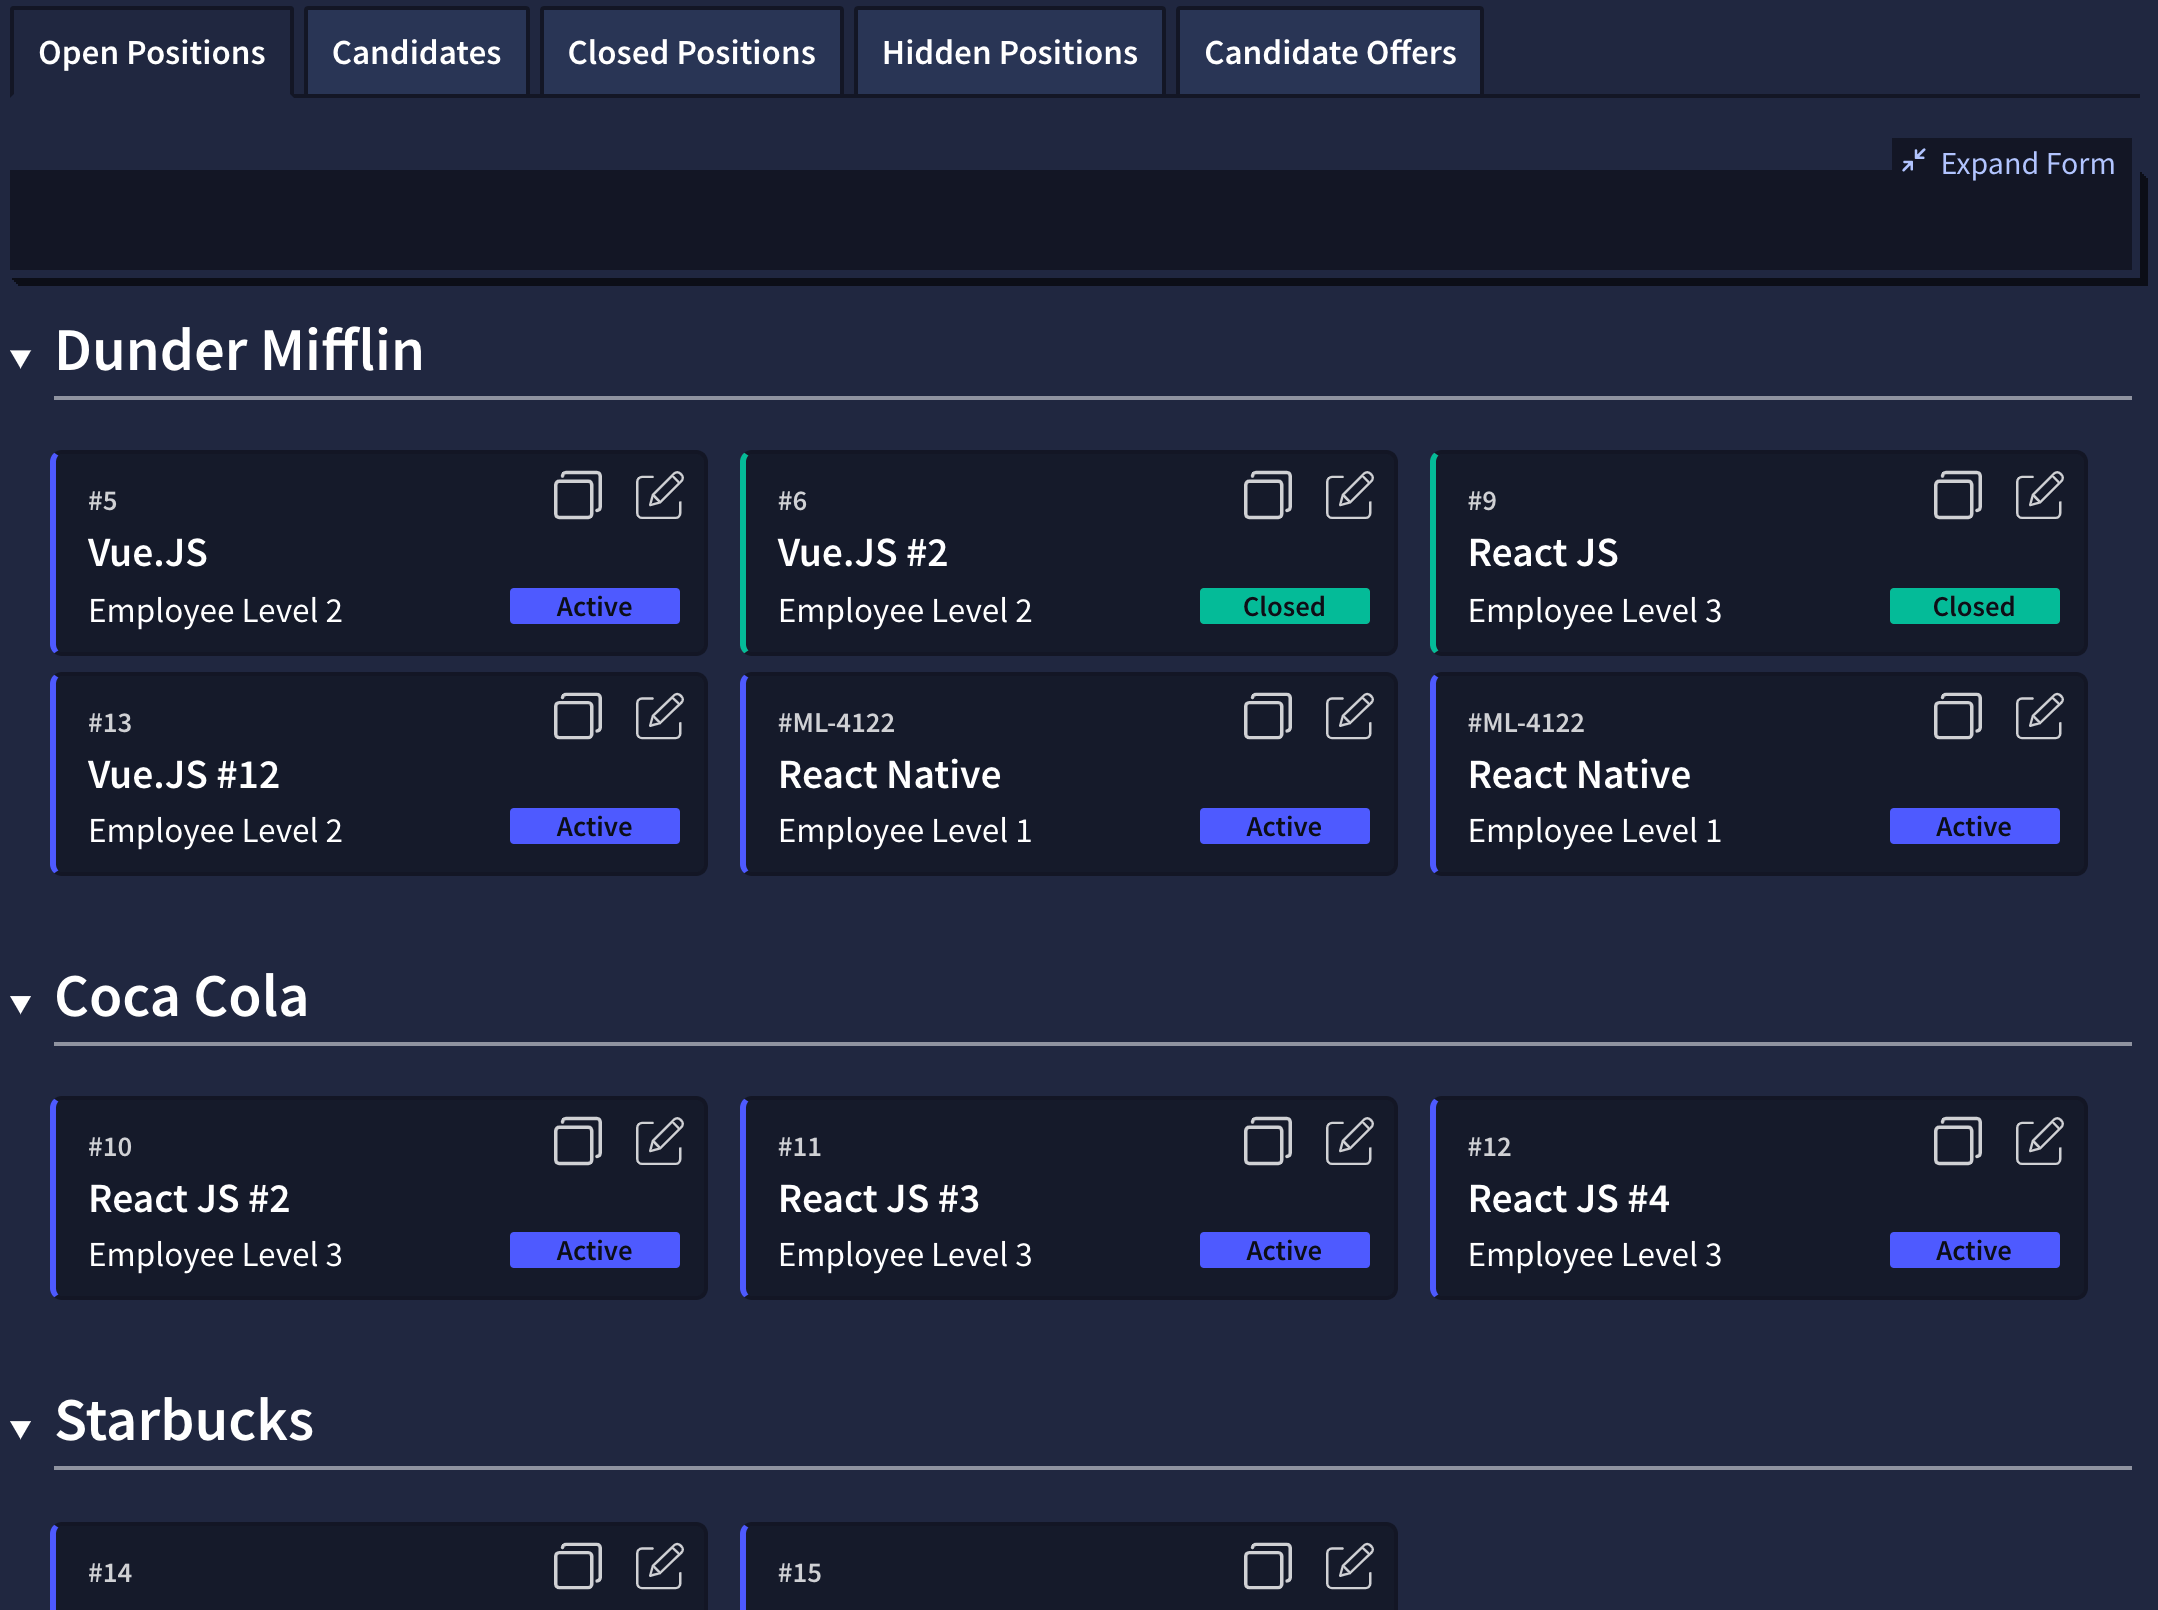Duplicate position #6 Vue.JS #2
Image resolution: width=2158 pixels, height=1610 pixels.
tap(1268, 495)
